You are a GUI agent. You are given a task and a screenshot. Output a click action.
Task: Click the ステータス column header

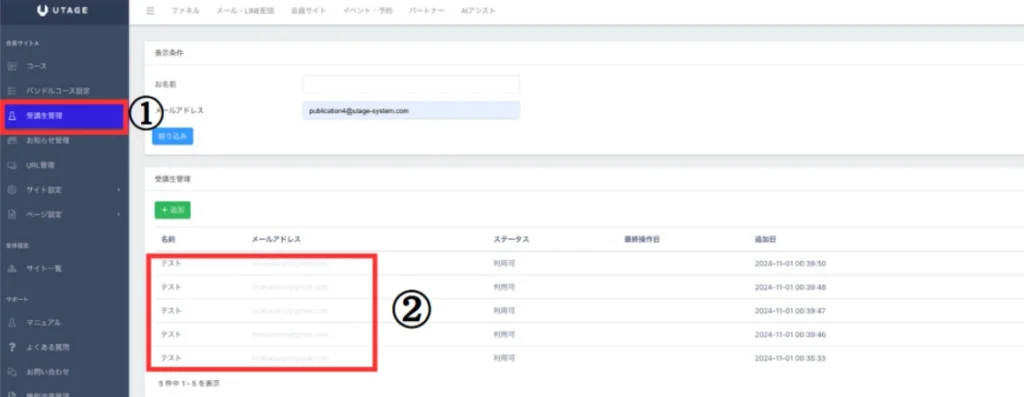click(511, 240)
